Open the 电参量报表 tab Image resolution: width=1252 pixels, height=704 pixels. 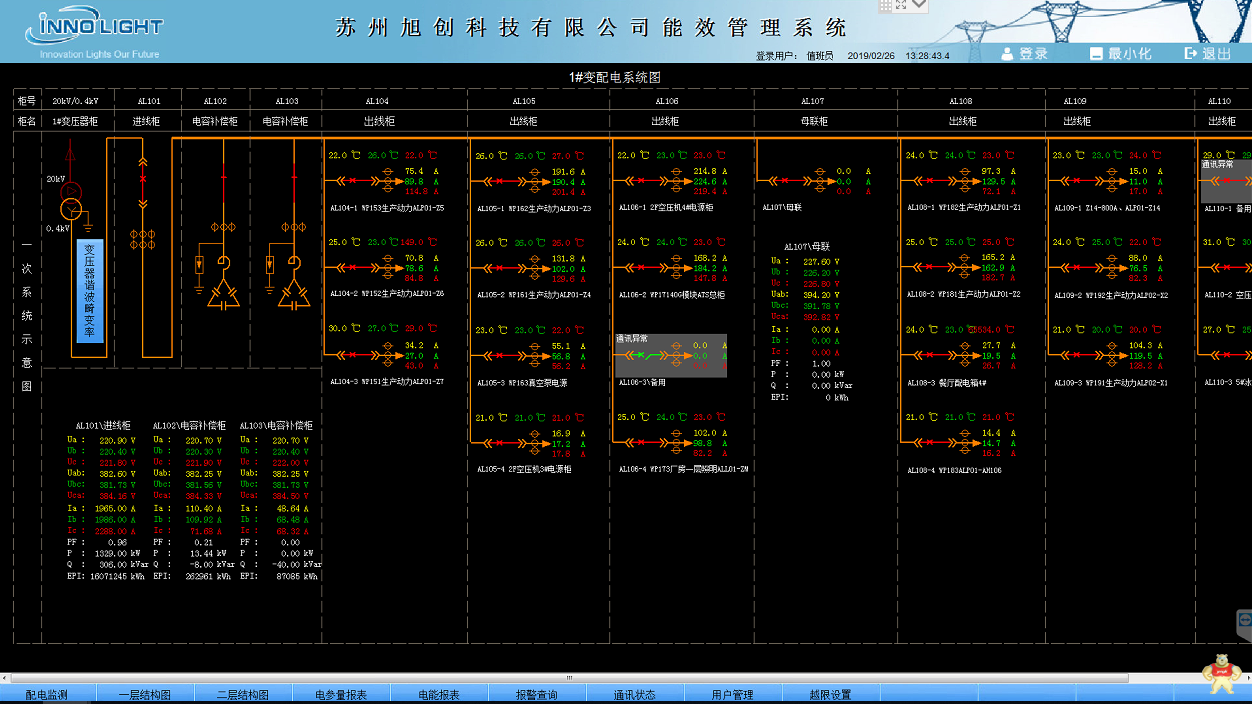point(341,695)
